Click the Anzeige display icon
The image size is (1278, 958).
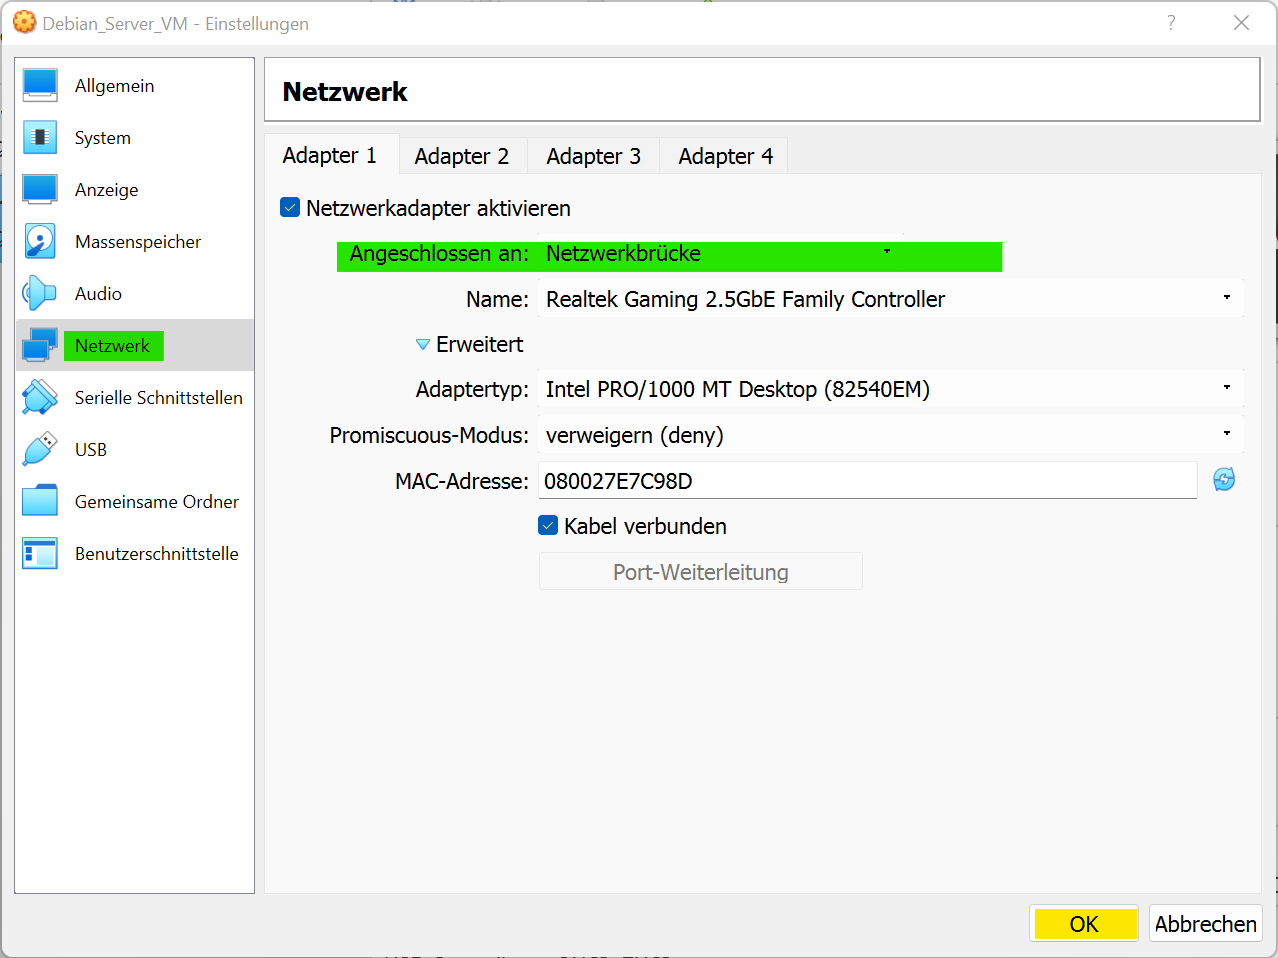(40, 189)
